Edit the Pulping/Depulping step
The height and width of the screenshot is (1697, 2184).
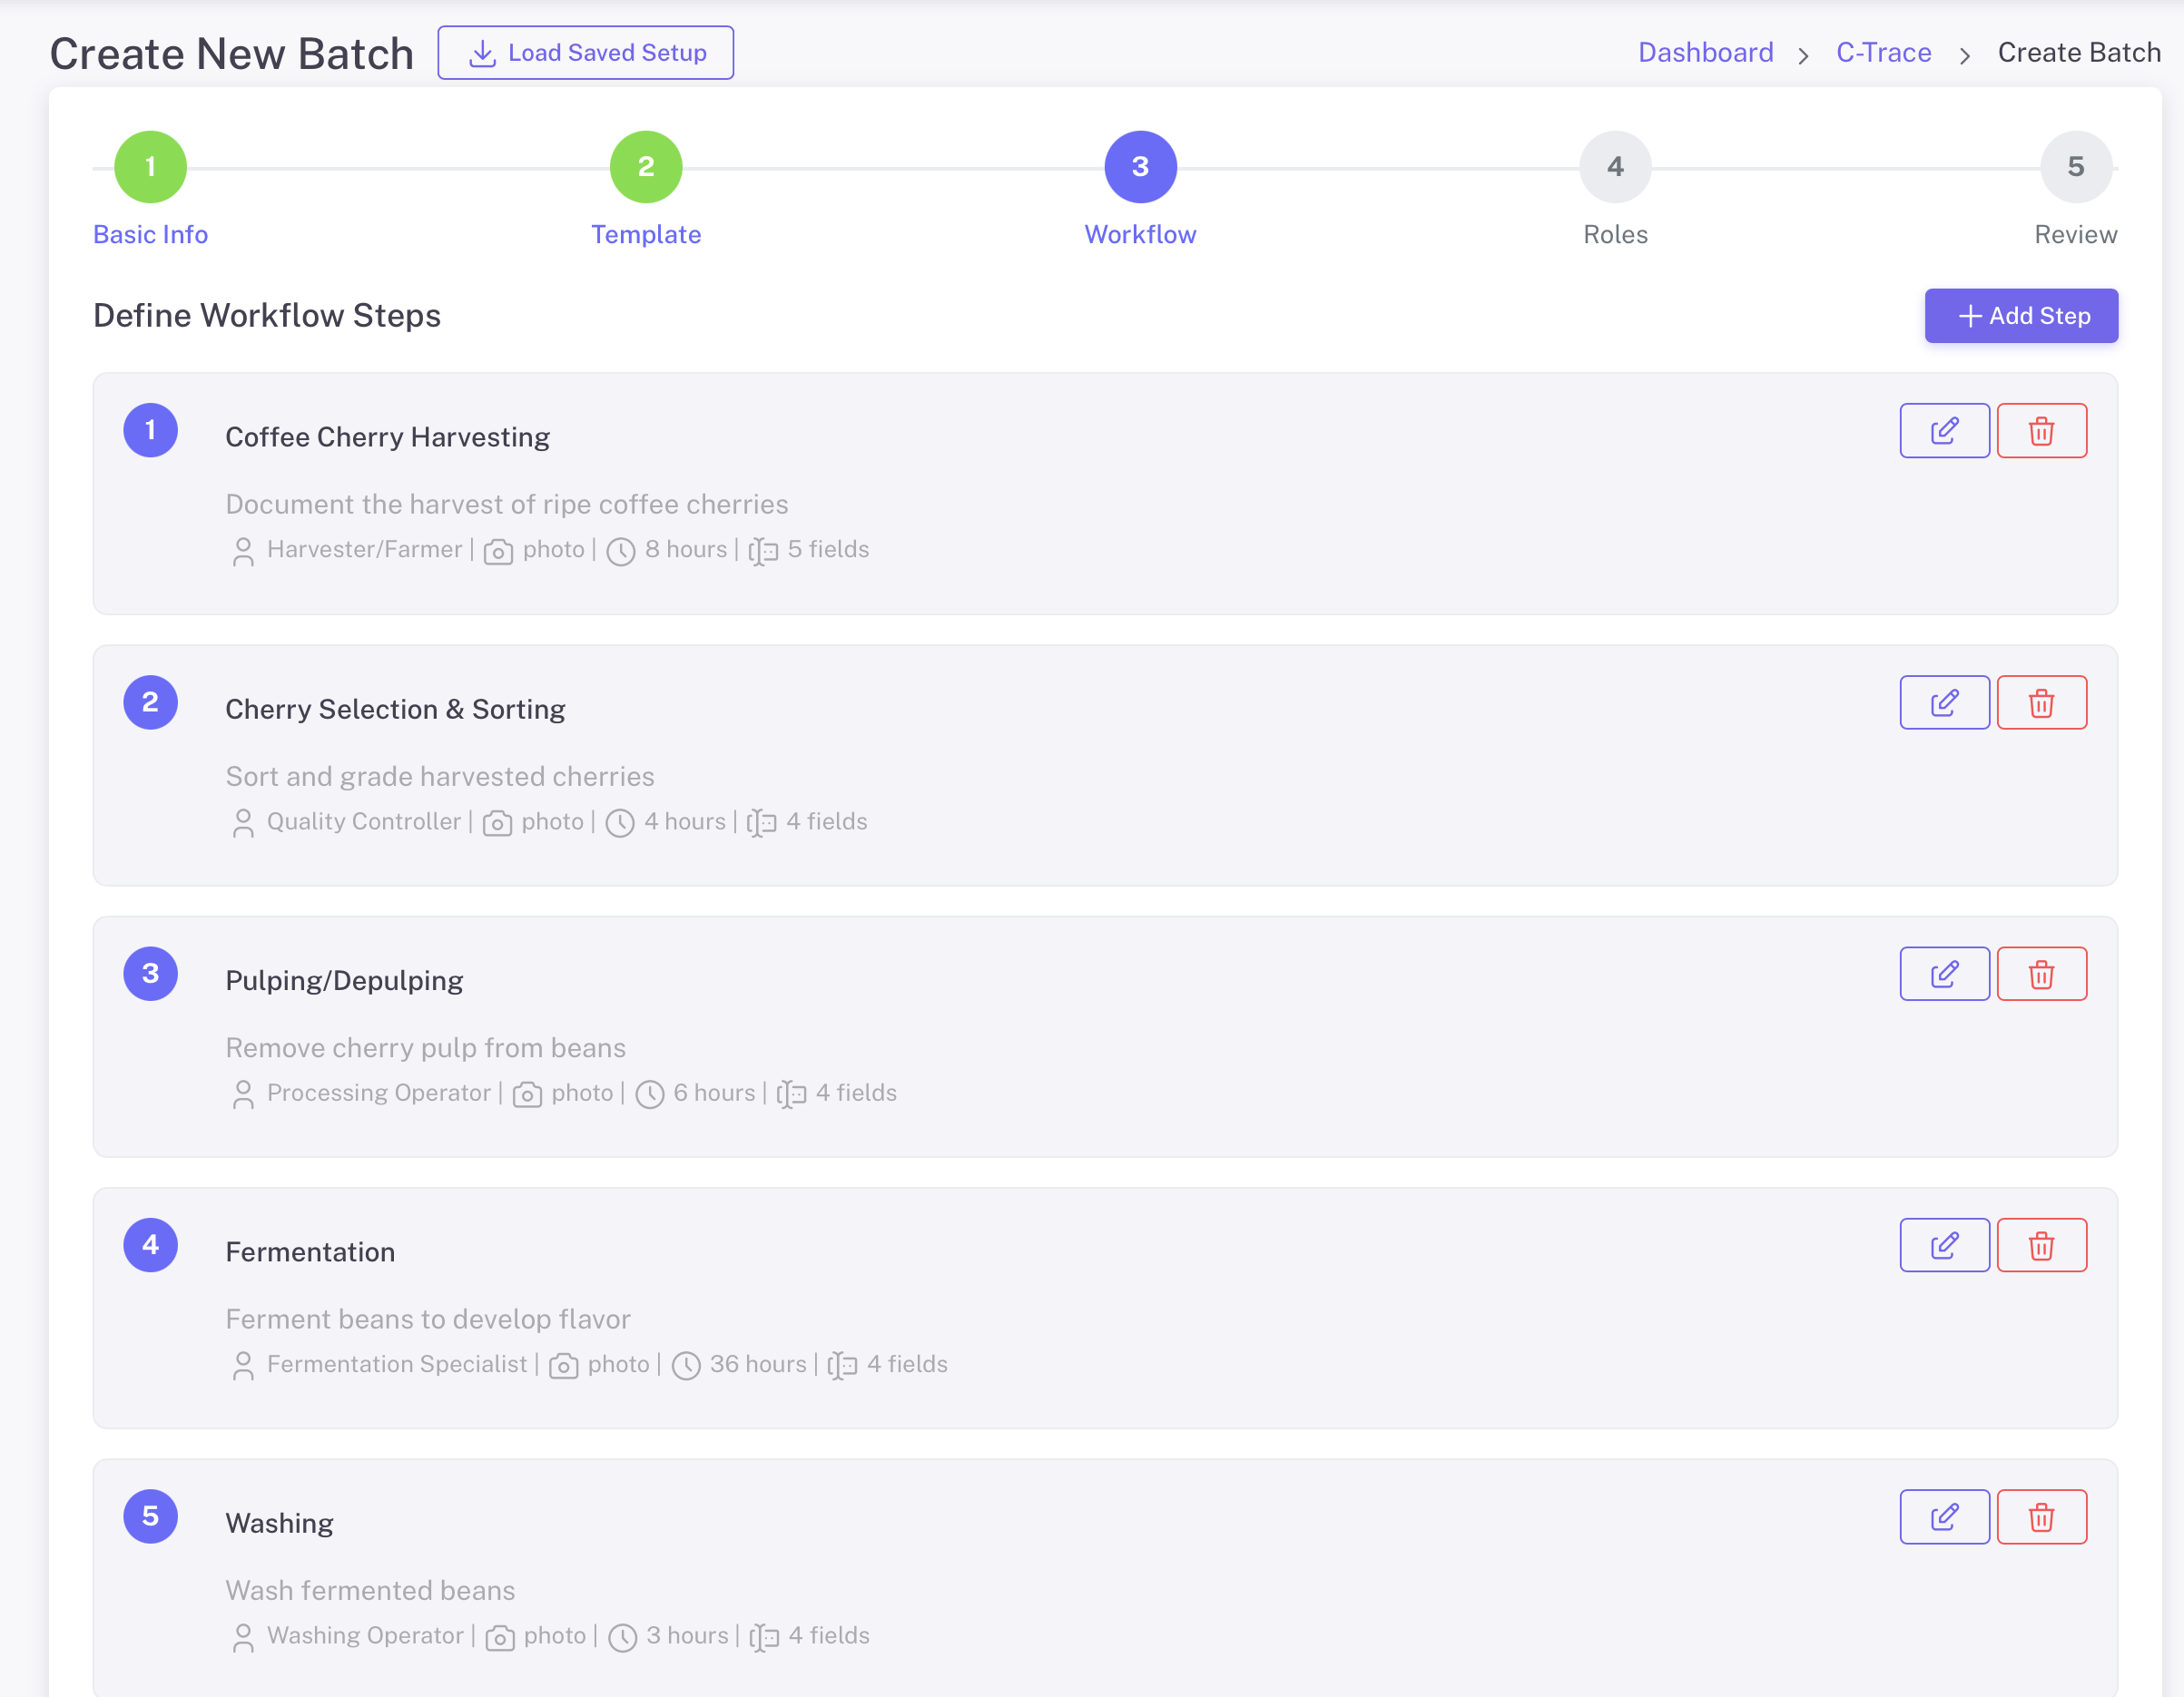pyautogui.click(x=1944, y=973)
